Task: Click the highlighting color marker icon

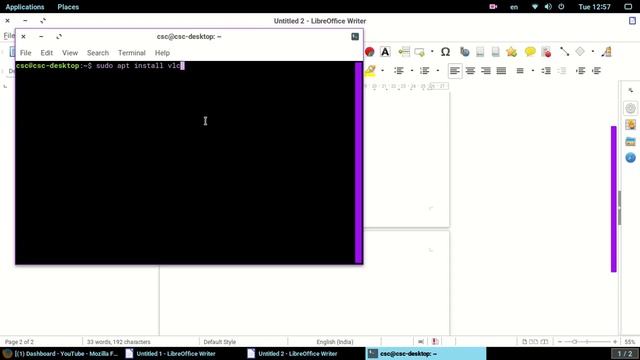Action: point(370,71)
